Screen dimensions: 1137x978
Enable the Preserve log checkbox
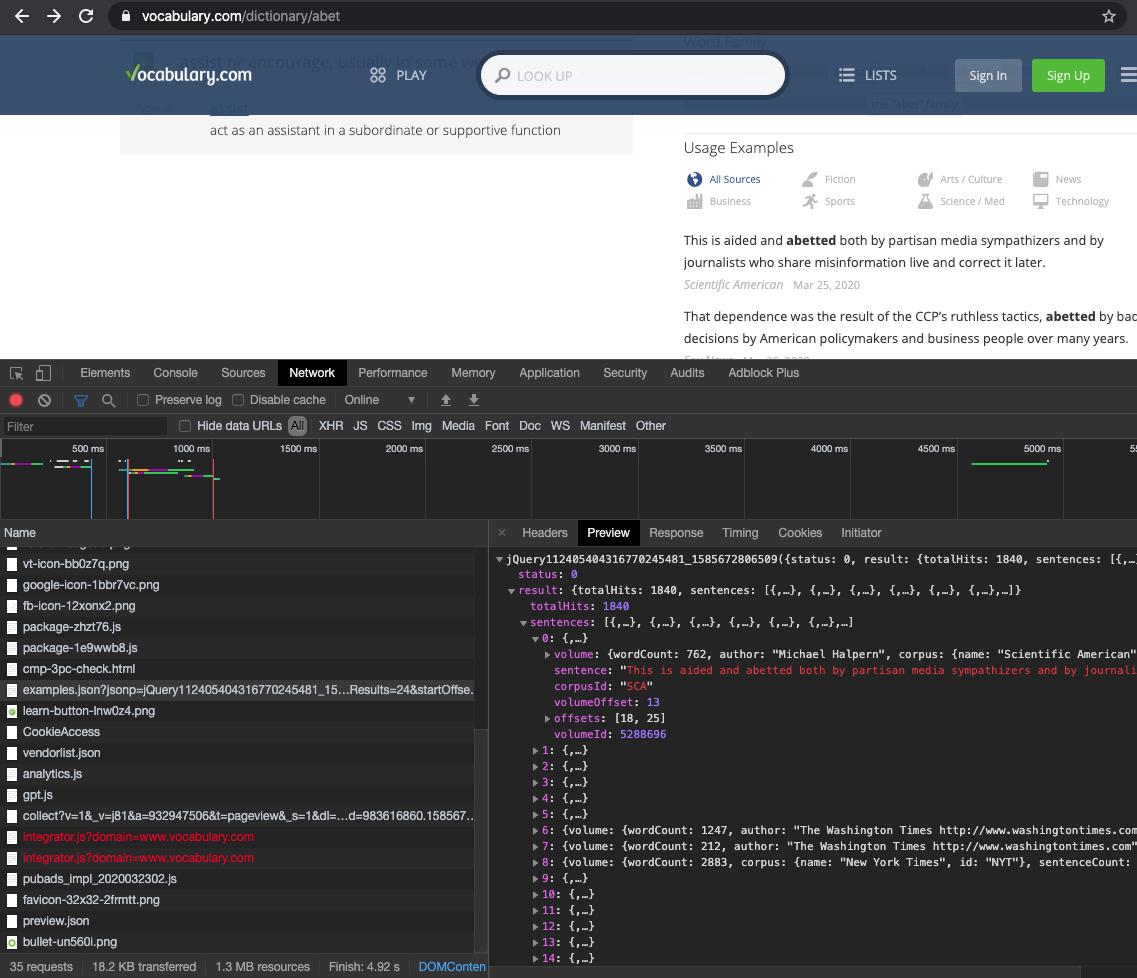143,400
